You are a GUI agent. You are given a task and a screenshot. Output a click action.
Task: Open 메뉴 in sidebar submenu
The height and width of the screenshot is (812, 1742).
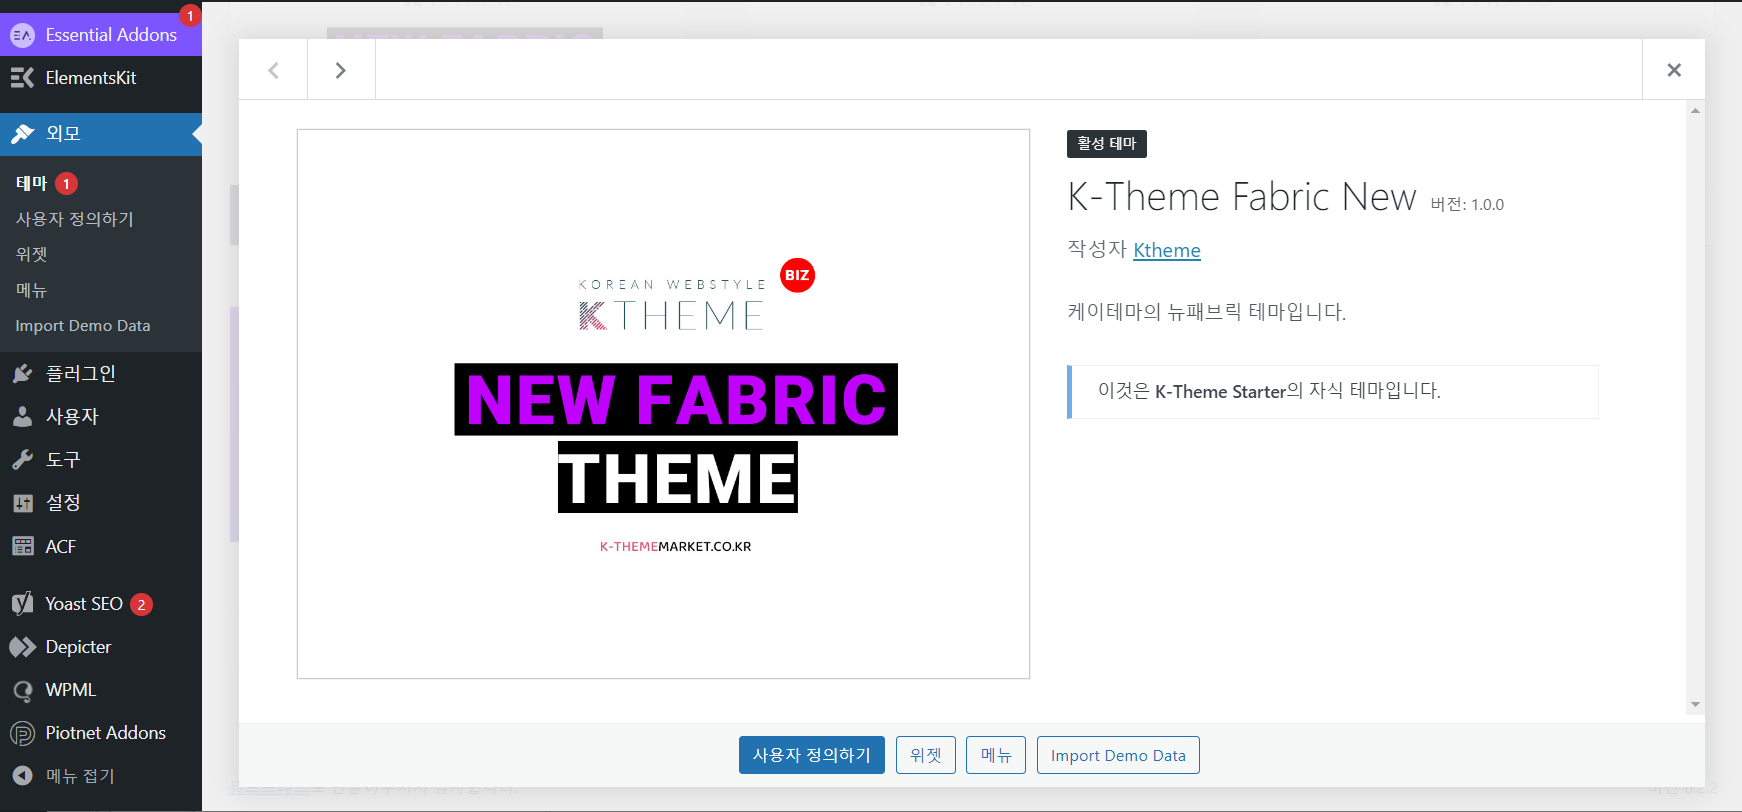coord(31,290)
